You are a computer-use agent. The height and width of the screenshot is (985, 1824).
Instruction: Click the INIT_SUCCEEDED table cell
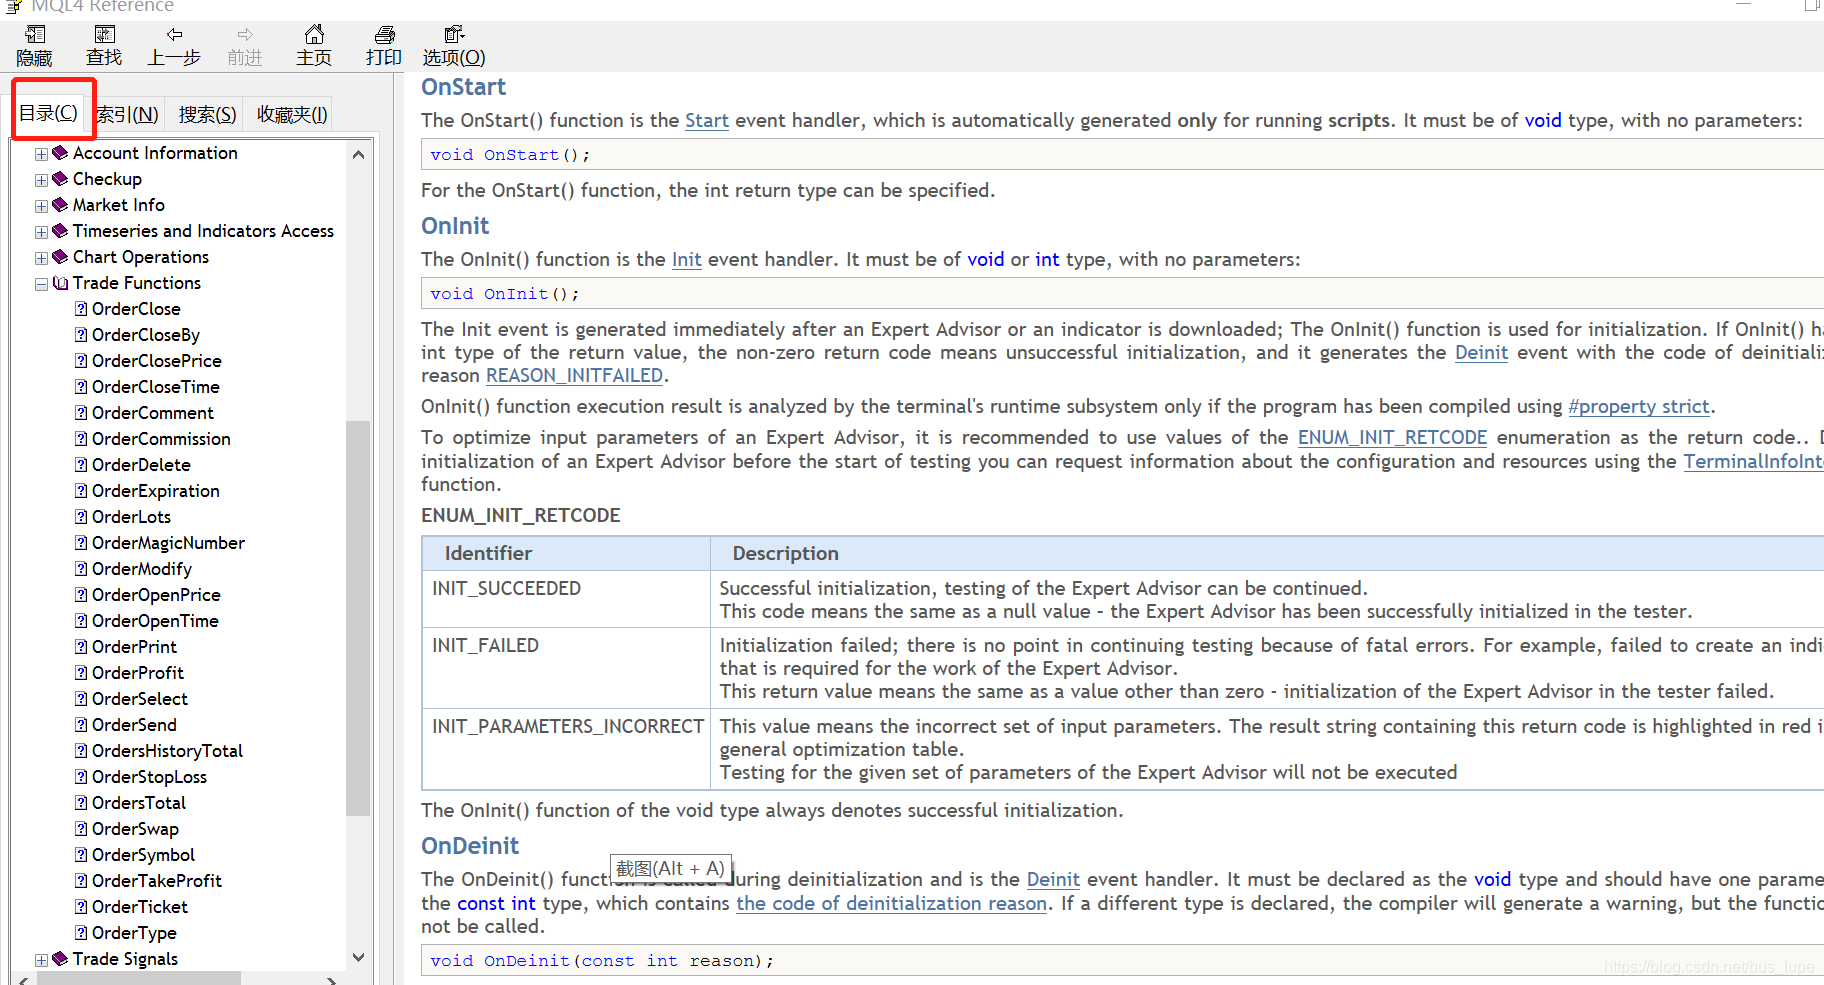point(566,599)
